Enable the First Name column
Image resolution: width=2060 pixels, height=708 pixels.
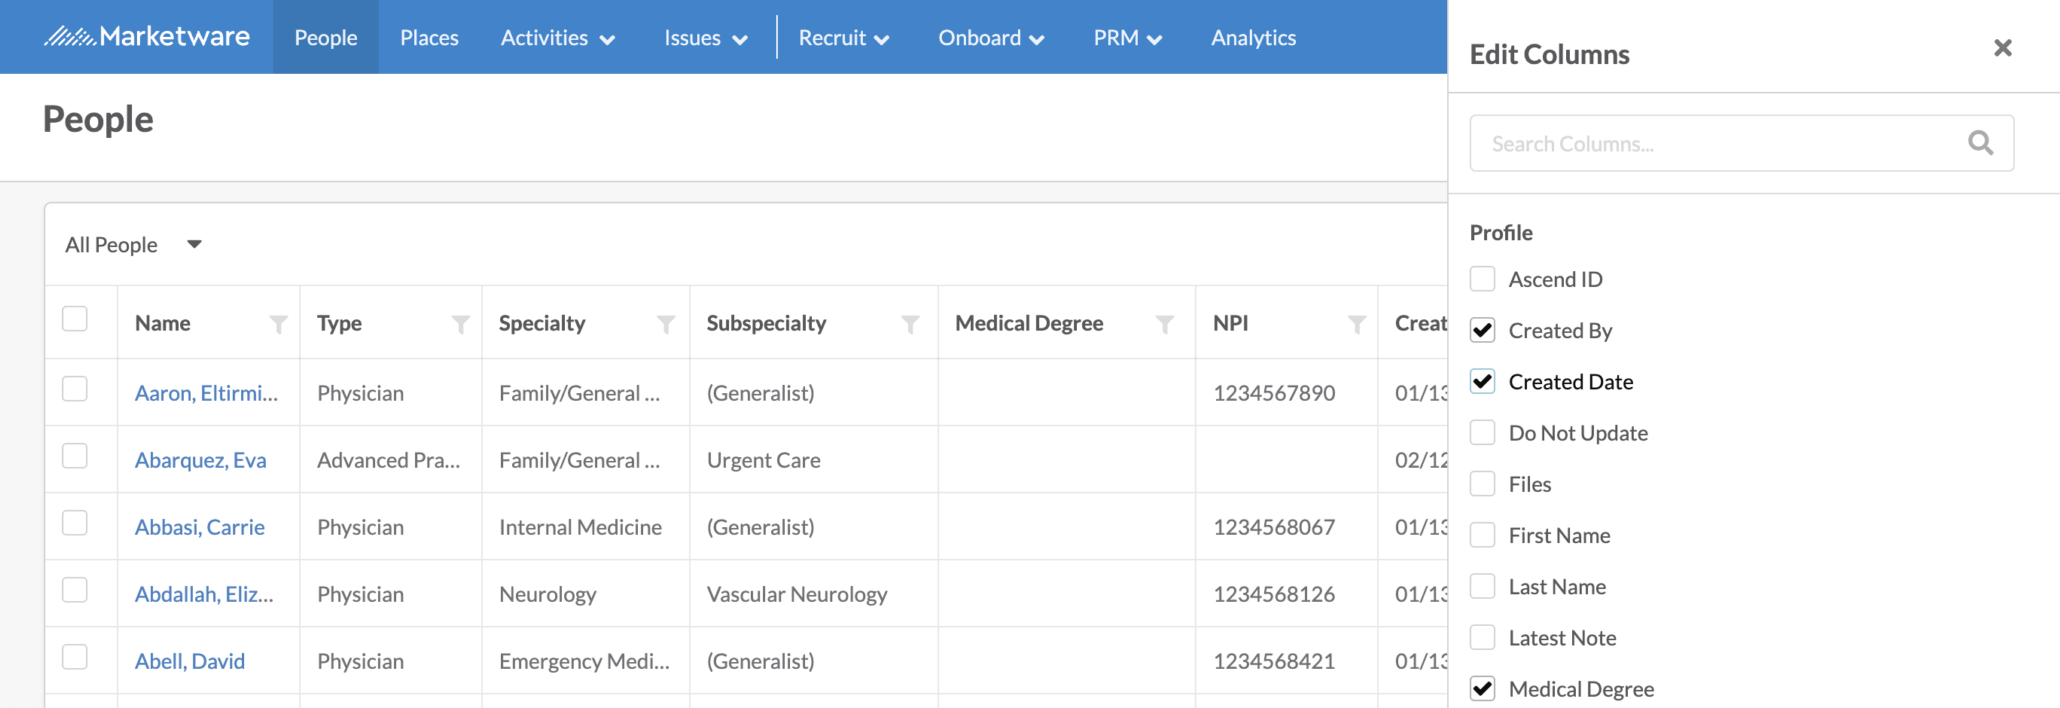coord(1483,535)
